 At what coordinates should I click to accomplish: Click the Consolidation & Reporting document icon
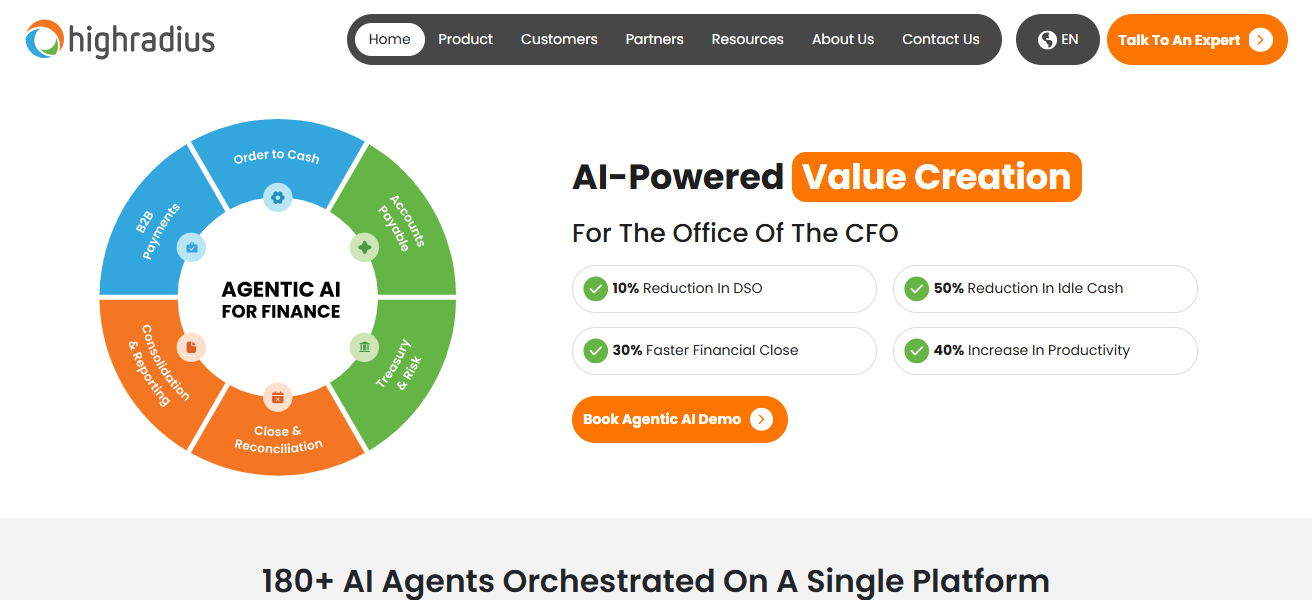click(191, 347)
